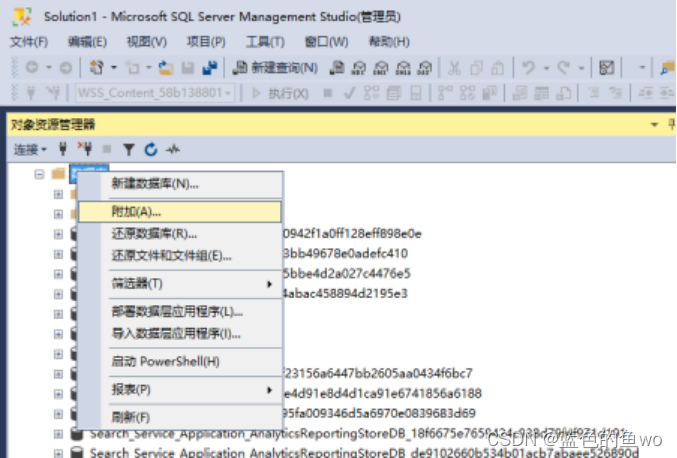Choose 附加(A)... in context menu
677x458 pixels.
tap(180, 212)
